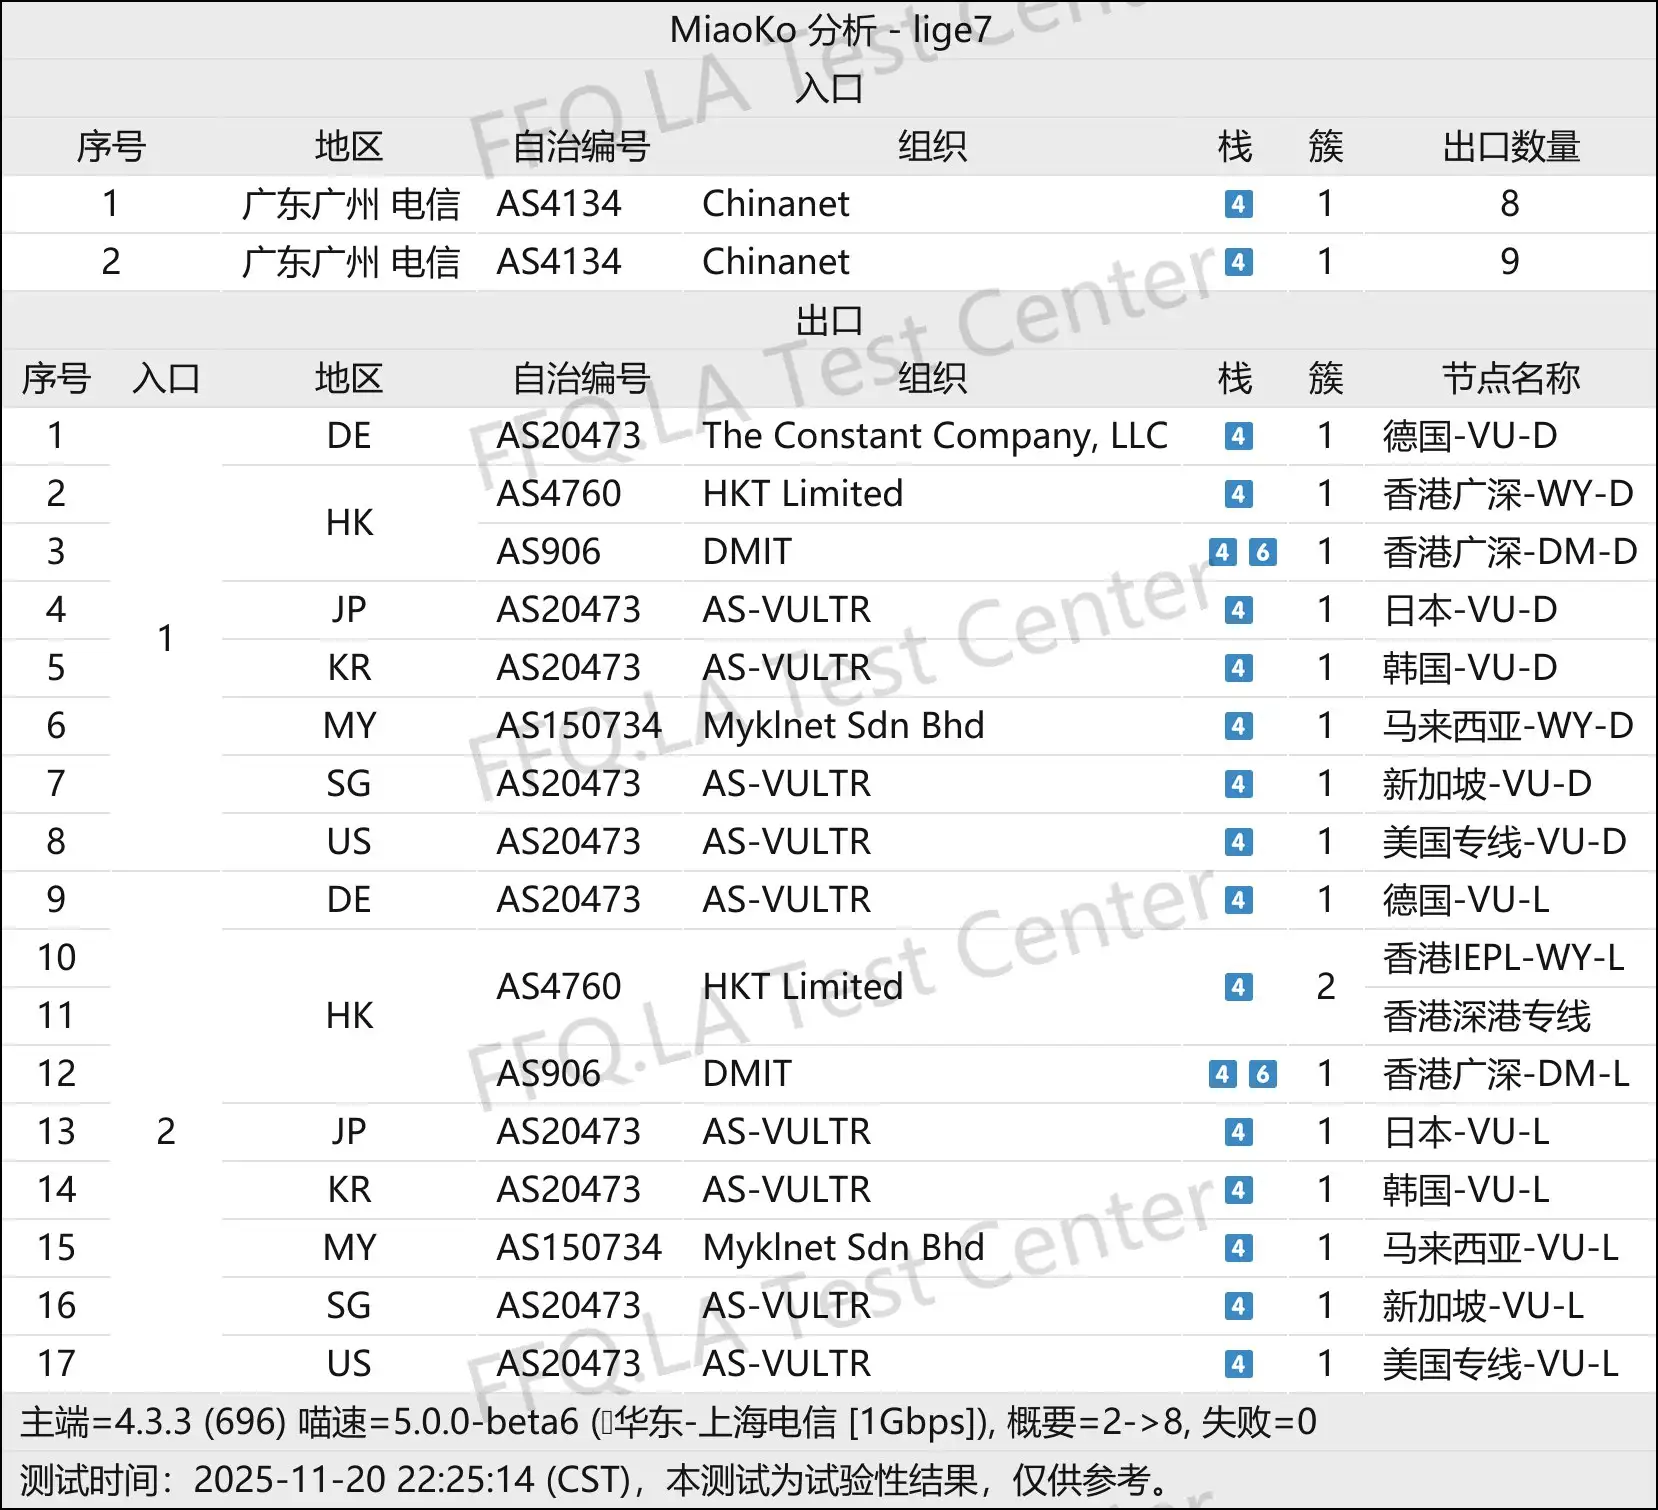Image resolution: width=1658 pixels, height=1510 pixels.
Task: Click the 节点名称 column header
Action: 1508,378
